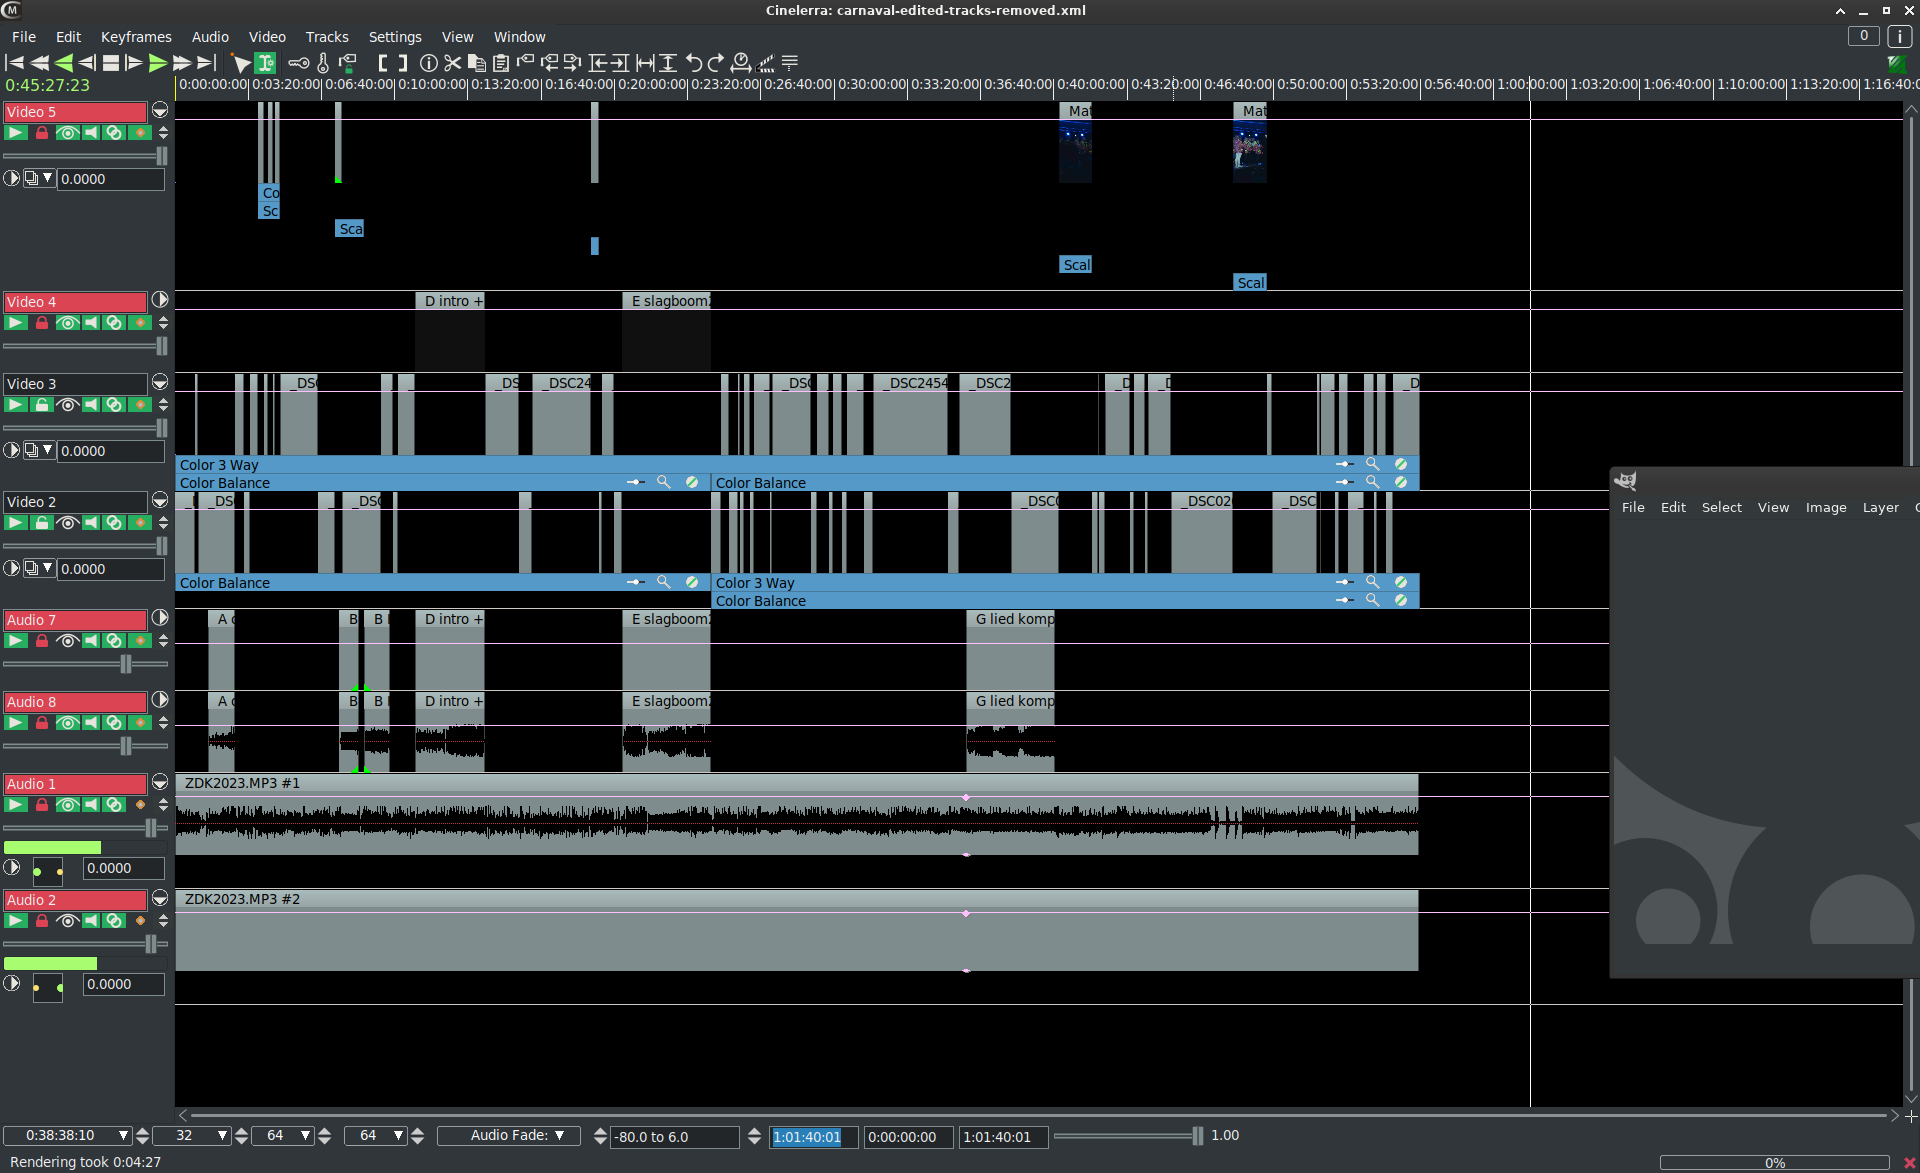Image resolution: width=1920 pixels, height=1173 pixels.
Task: Click the redo arrow in toolbar
Action: point(716,63)
